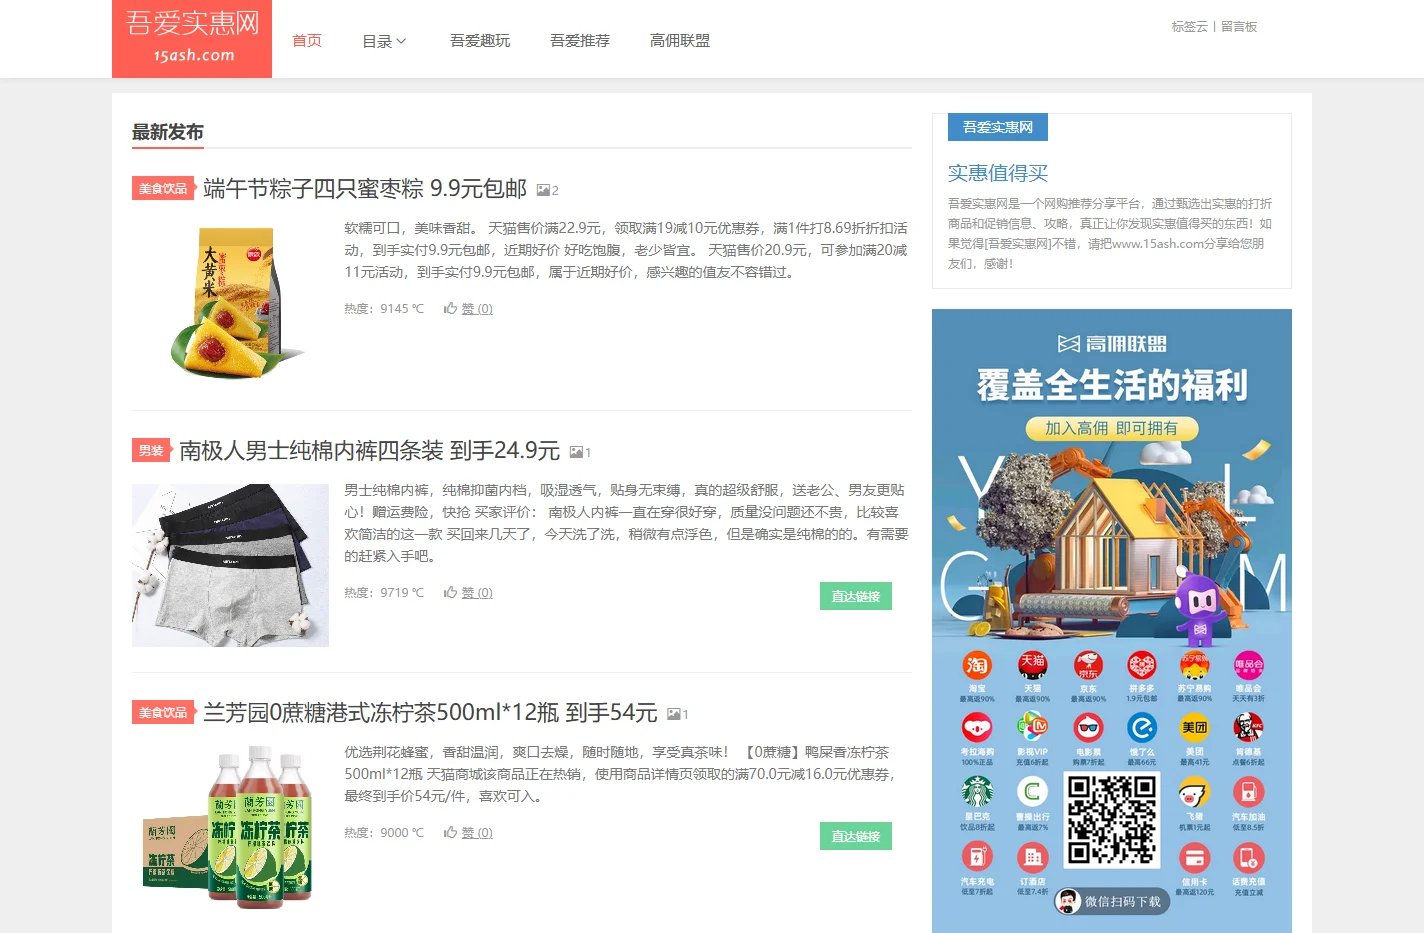Screen dimensions: 1424x933
Task: Click 热度: 9145 ℃ text
Action: (x=384, y=309)
